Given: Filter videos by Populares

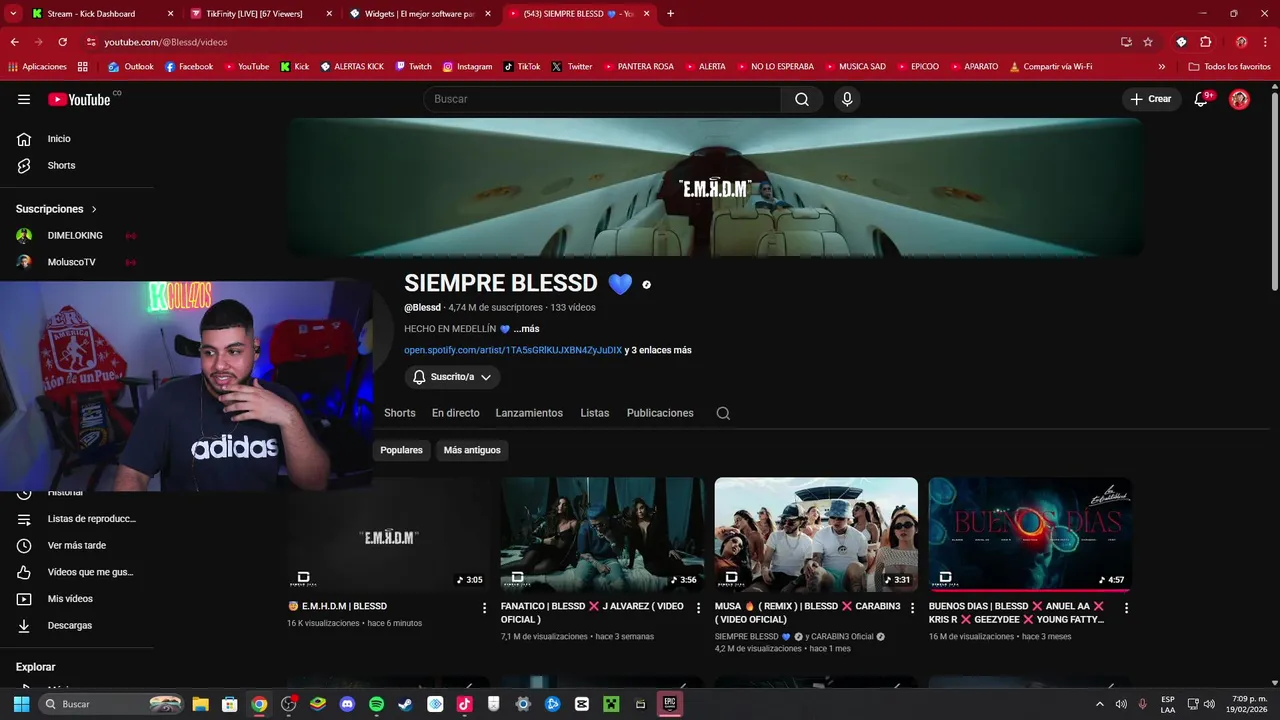Looking at the screenshot, I should tap(401, 450).
